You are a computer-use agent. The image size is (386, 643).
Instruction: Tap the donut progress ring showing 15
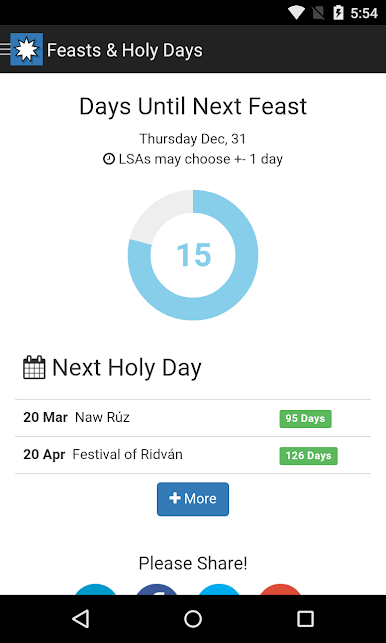pos(193,255)
